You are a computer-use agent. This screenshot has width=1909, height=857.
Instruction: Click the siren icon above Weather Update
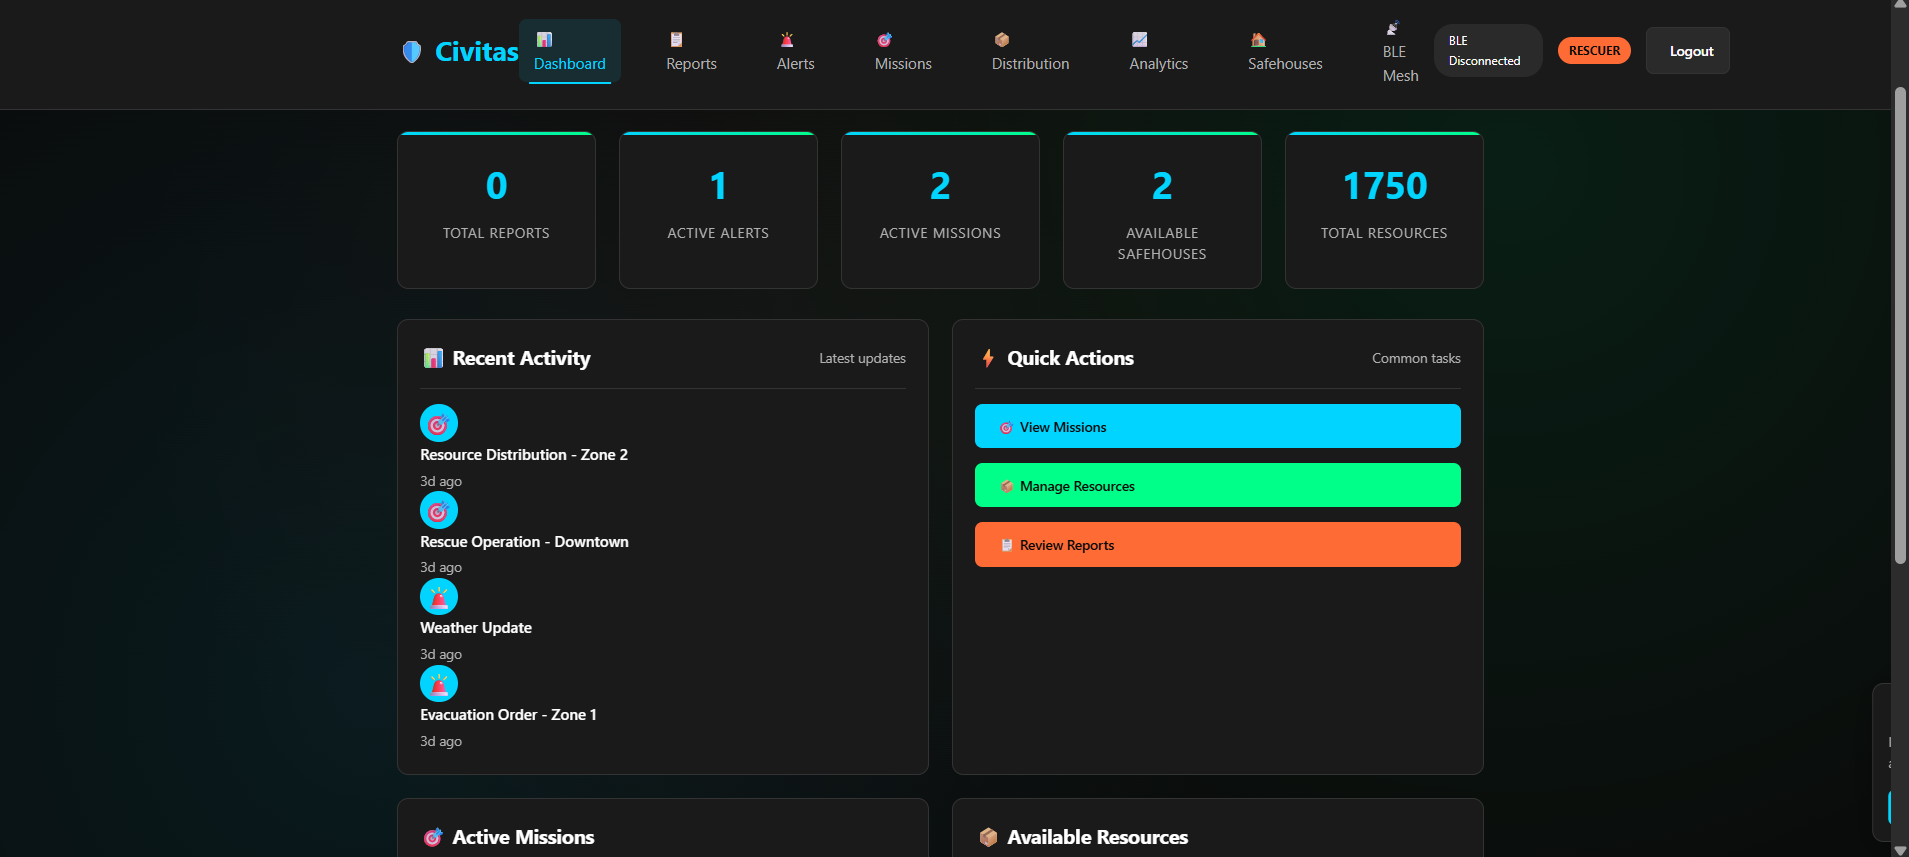[x=439, y=597]
